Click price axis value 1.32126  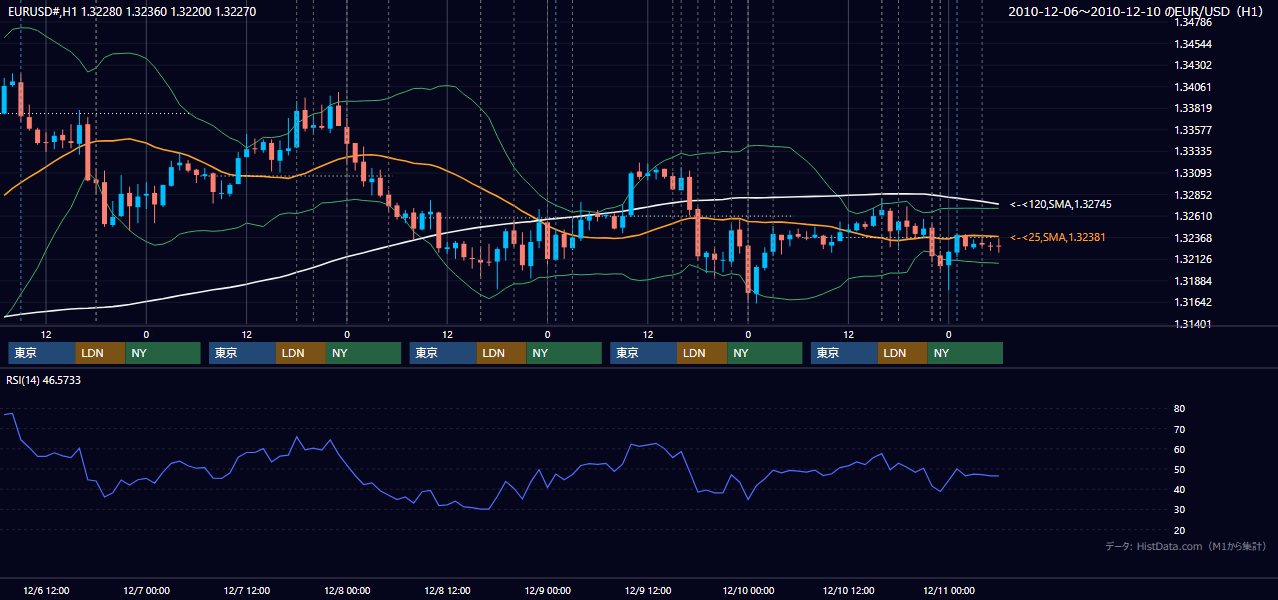(x=1193, y=259)
